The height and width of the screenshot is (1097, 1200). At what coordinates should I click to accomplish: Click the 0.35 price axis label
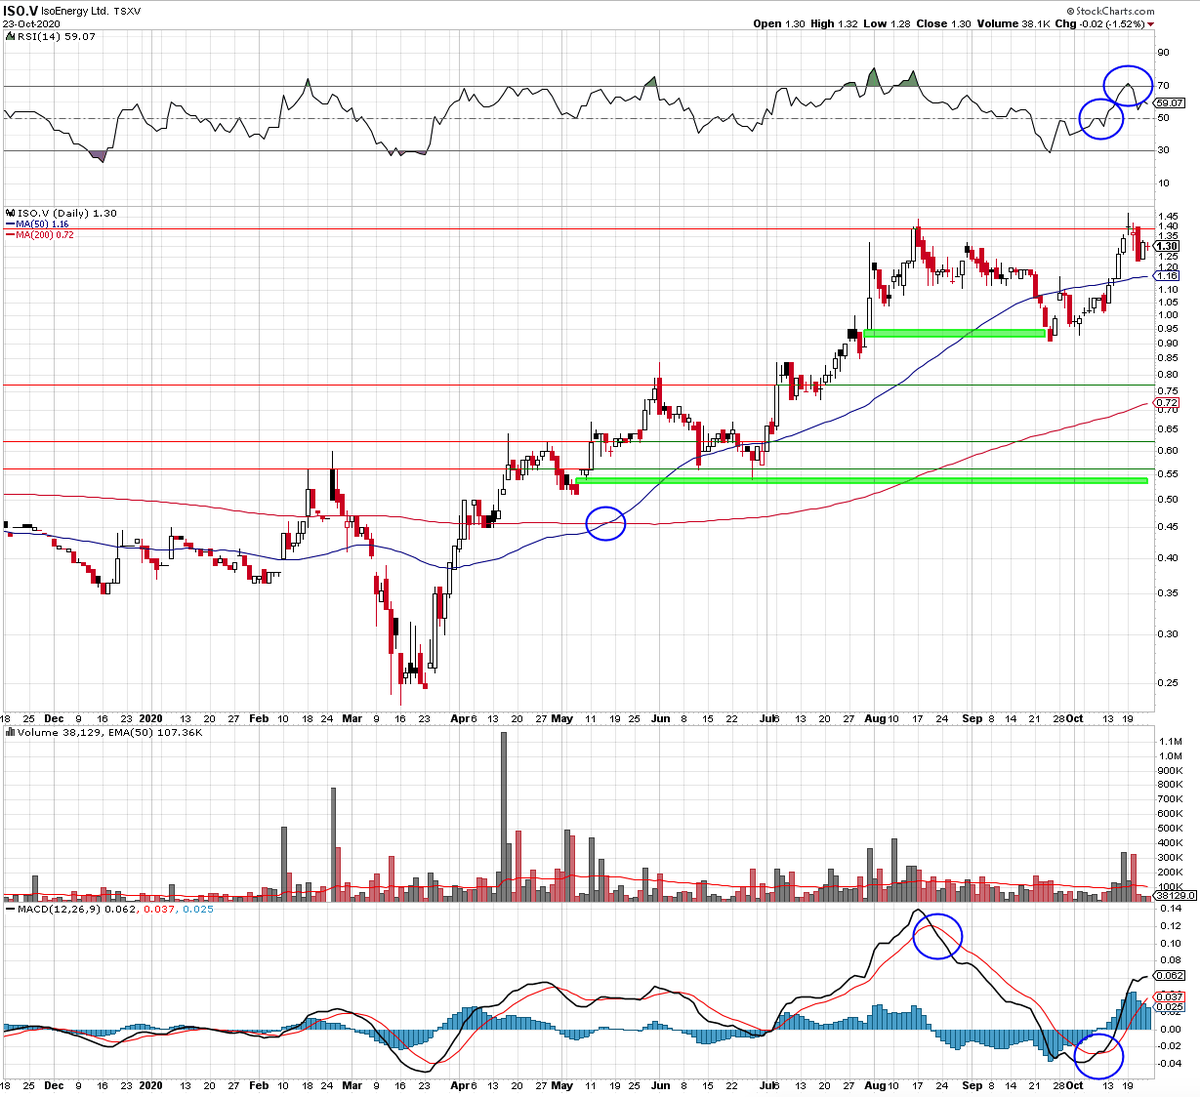(1167, 594)
